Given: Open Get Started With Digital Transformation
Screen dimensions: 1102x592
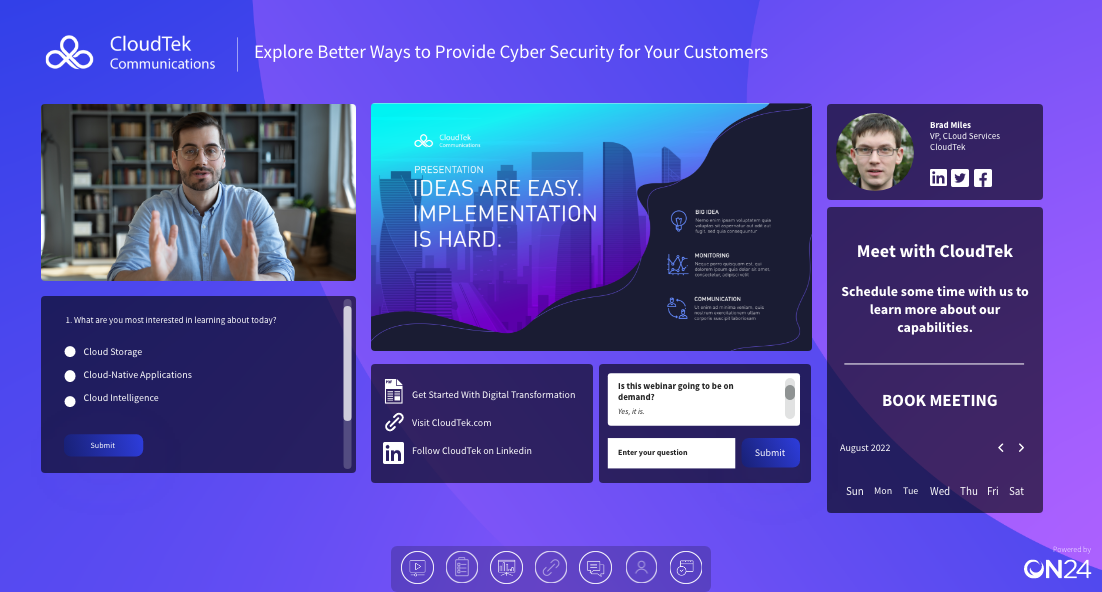Looking at the screenshot, I should coord(493,394).
